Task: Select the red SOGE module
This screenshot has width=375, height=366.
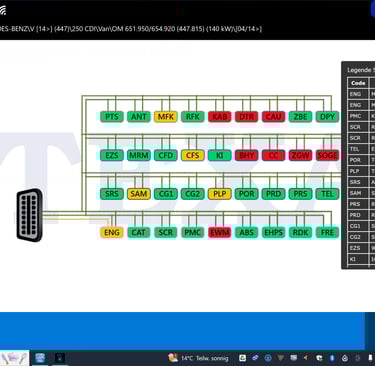Action: 327,155
